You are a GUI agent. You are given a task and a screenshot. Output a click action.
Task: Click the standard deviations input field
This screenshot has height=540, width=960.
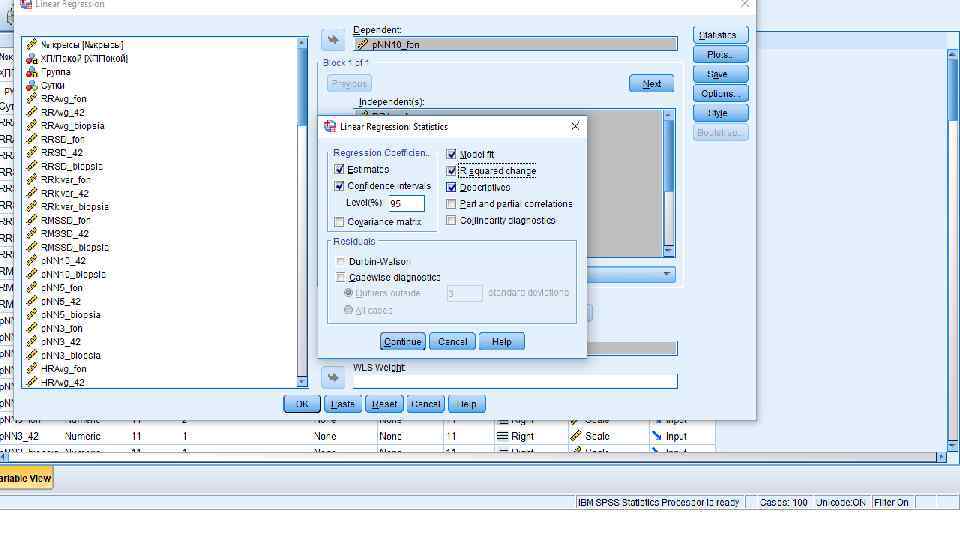pyautogui.click(x=464, y=293)
